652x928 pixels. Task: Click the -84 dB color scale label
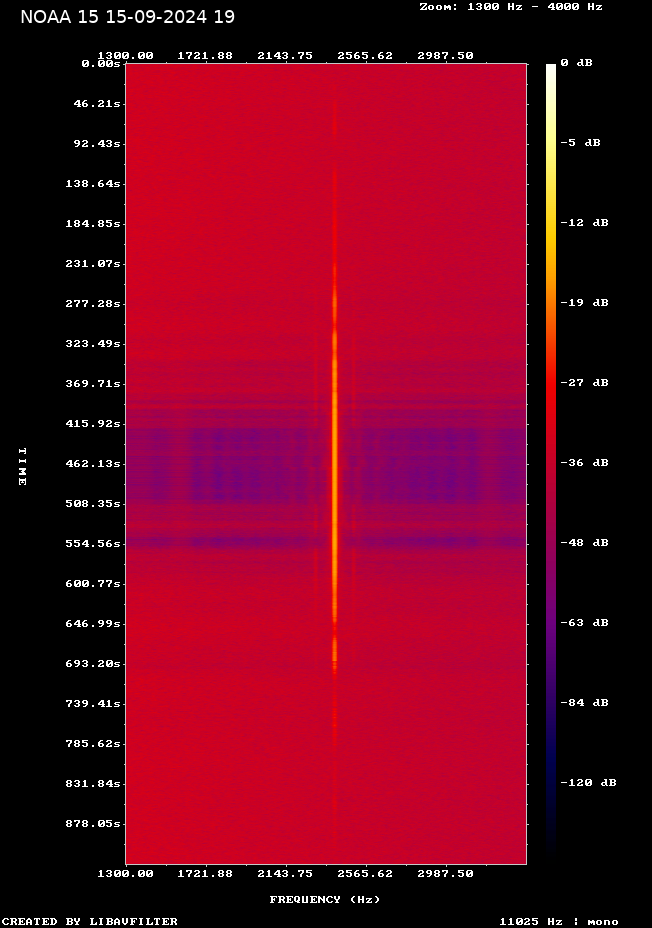[x=584, y=703]
